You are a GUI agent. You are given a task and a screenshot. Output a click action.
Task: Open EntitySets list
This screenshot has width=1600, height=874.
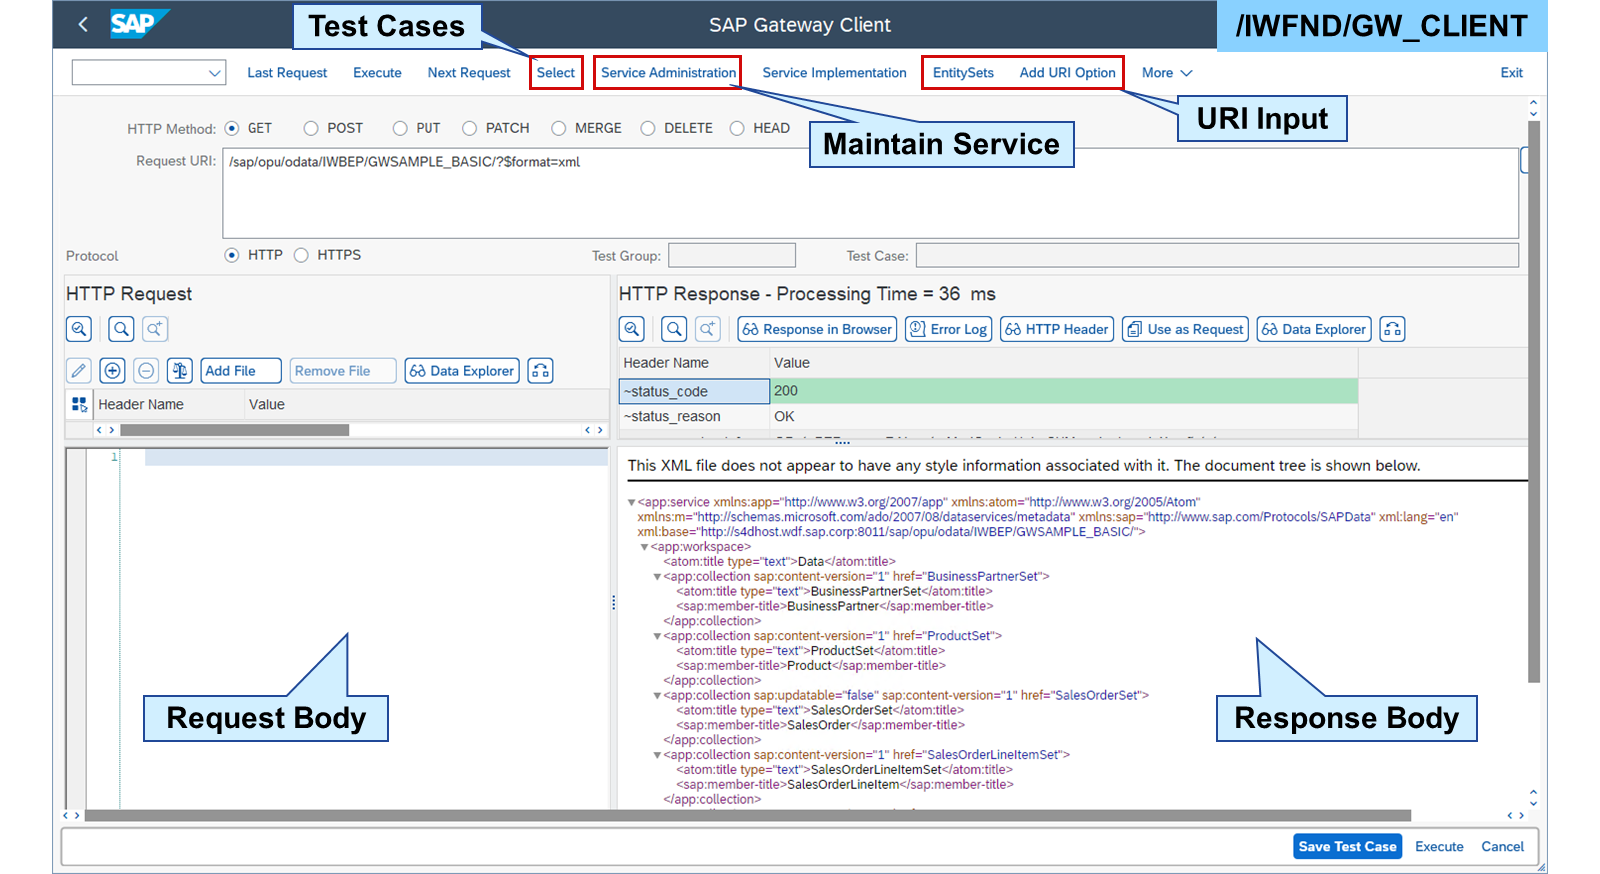click(x=963, y=73)
